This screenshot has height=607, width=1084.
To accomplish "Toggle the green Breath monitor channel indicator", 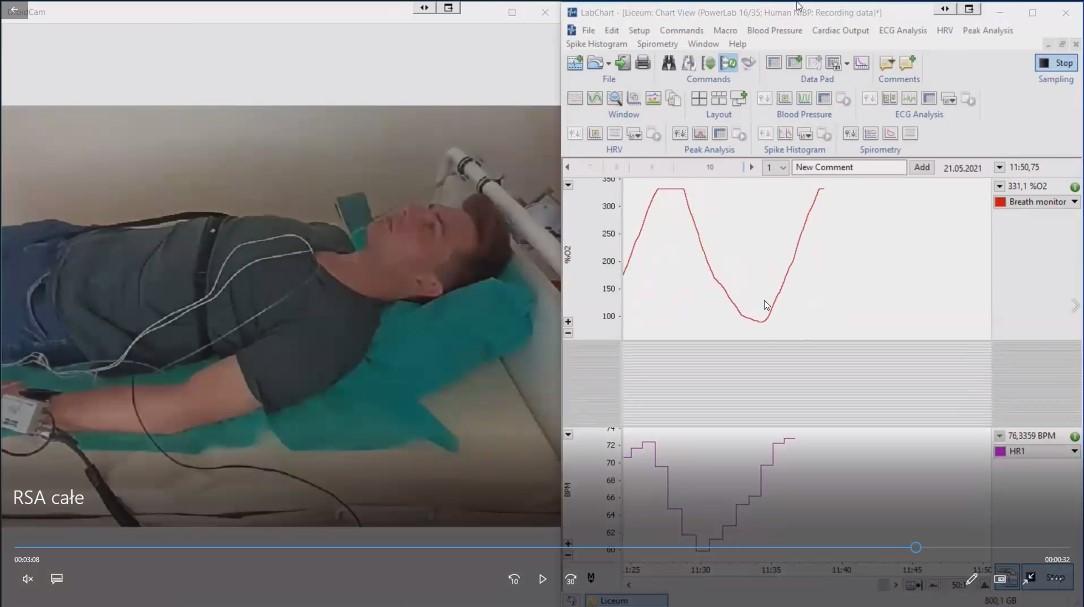I will 1074,187.
